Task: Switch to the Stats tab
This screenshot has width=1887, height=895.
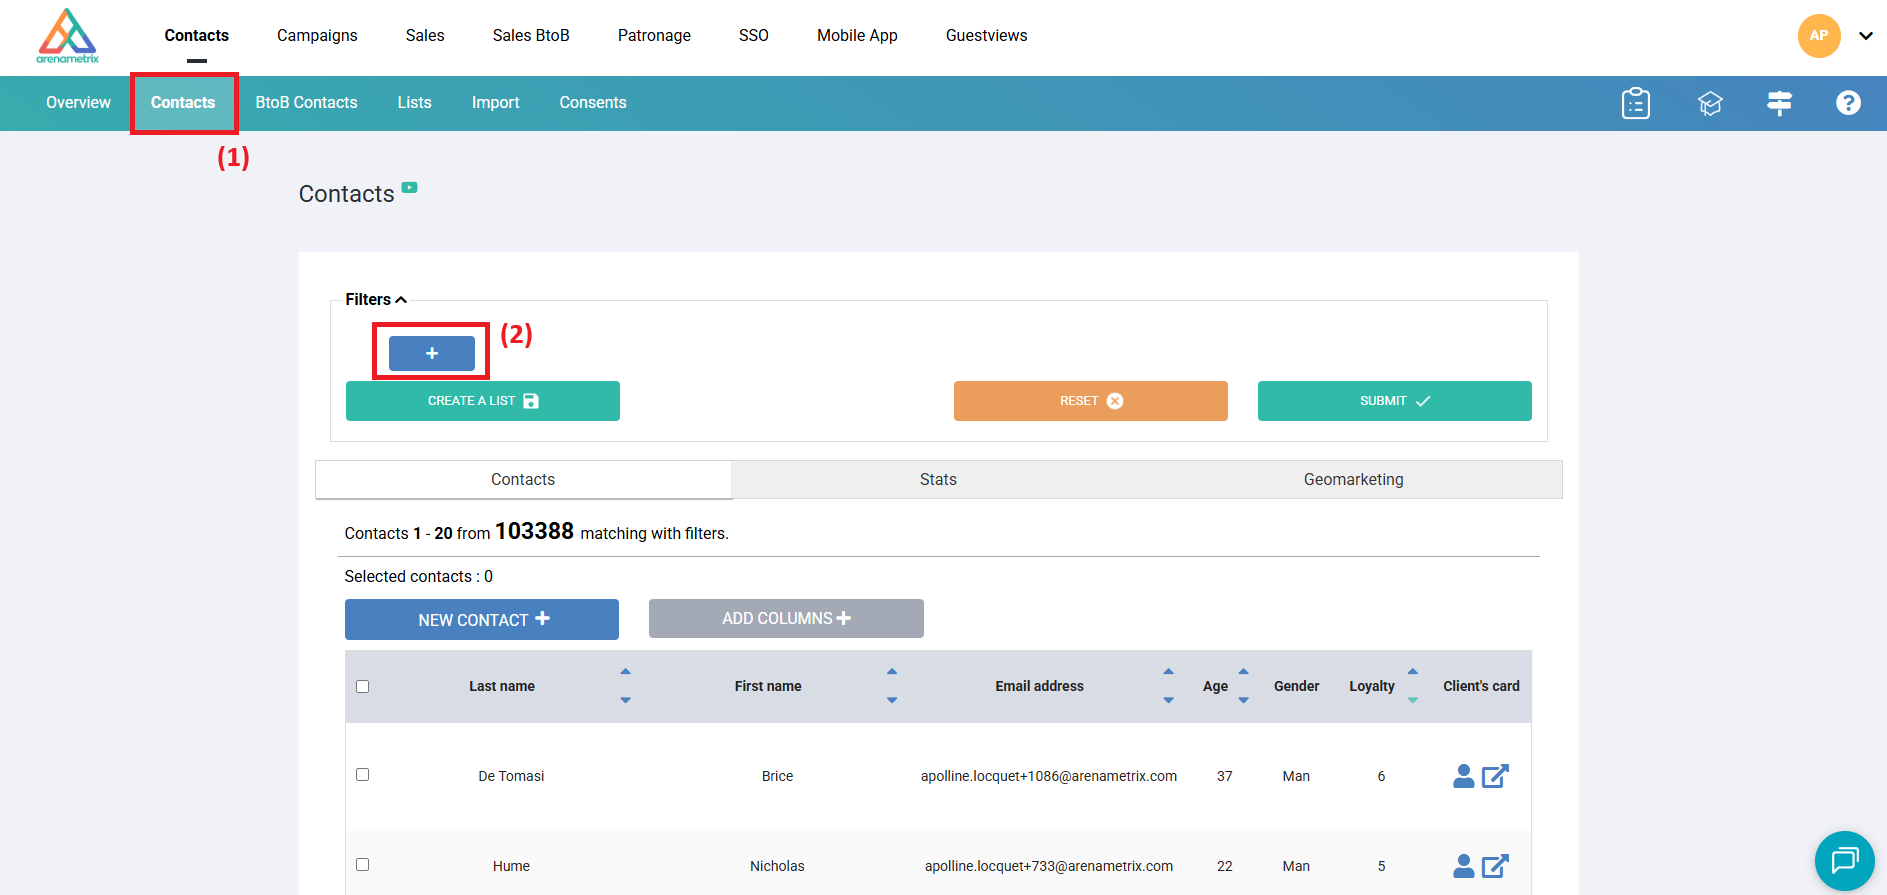Action: tap(938, 480)
